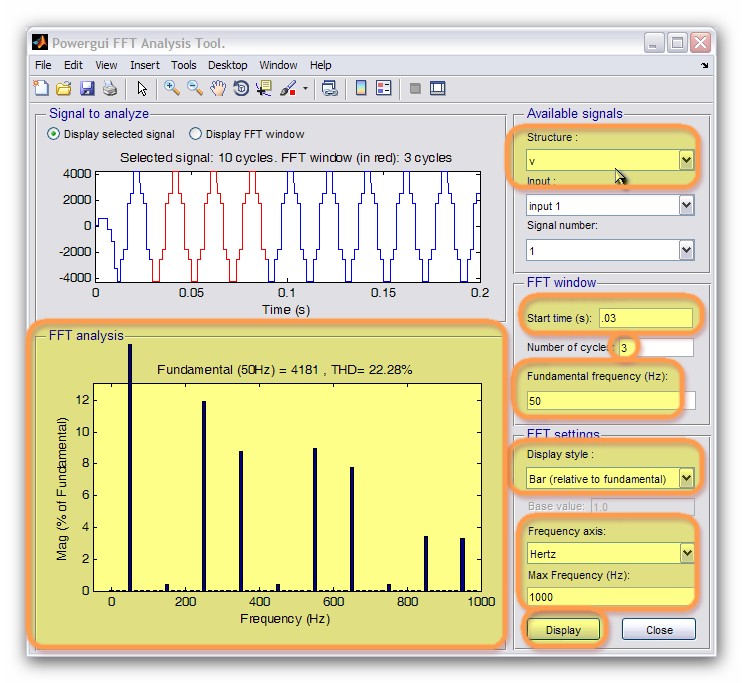
Task: Open the Insert menu
Action: [x=145, y=65]
